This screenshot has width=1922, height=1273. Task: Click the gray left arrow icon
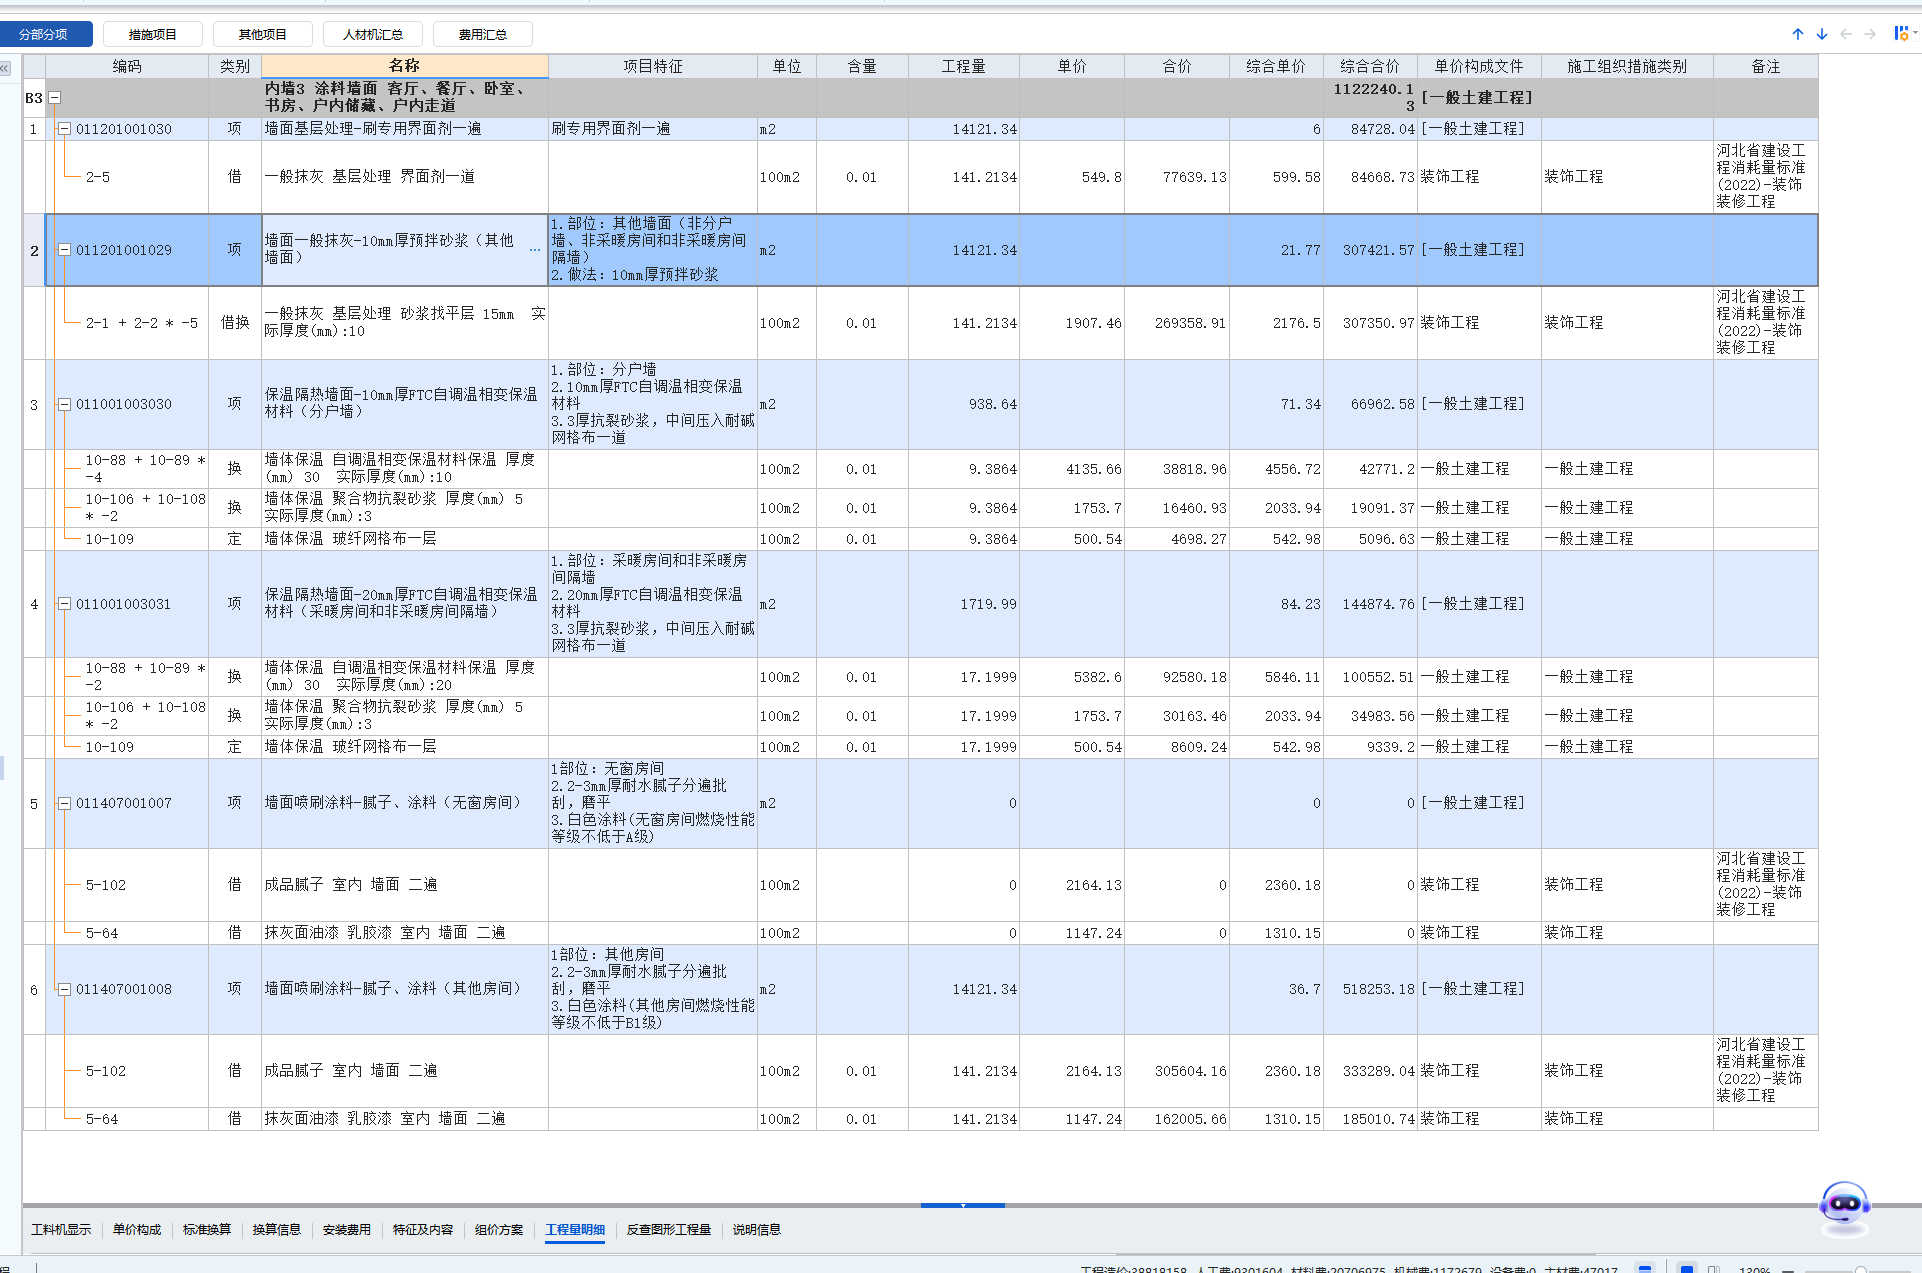coord(1846,34)
